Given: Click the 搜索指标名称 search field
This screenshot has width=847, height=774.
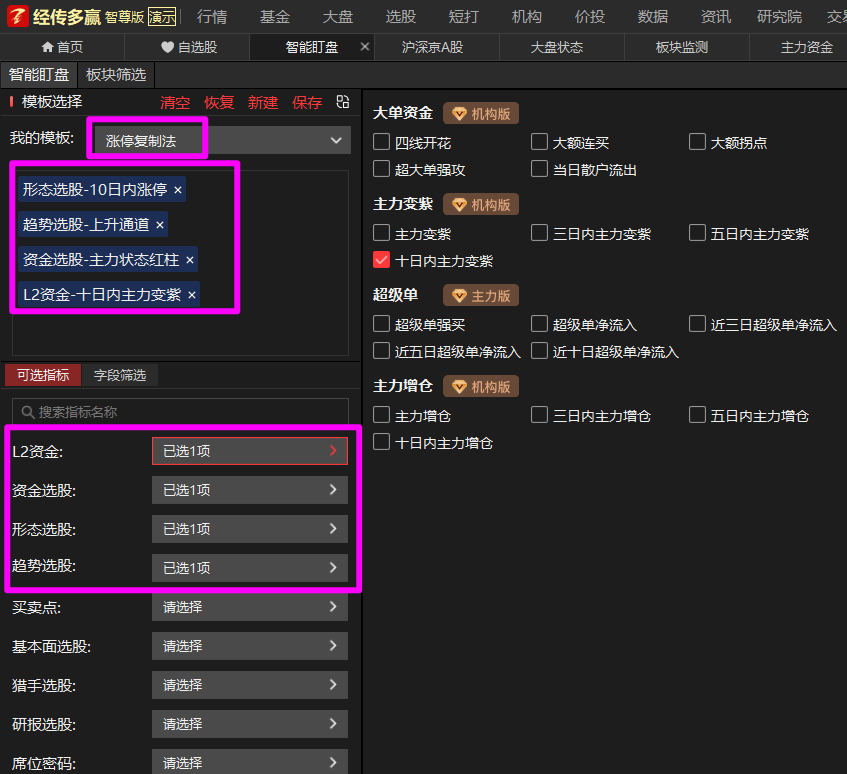Looking at the screenshot, I should tap(180, 412).
